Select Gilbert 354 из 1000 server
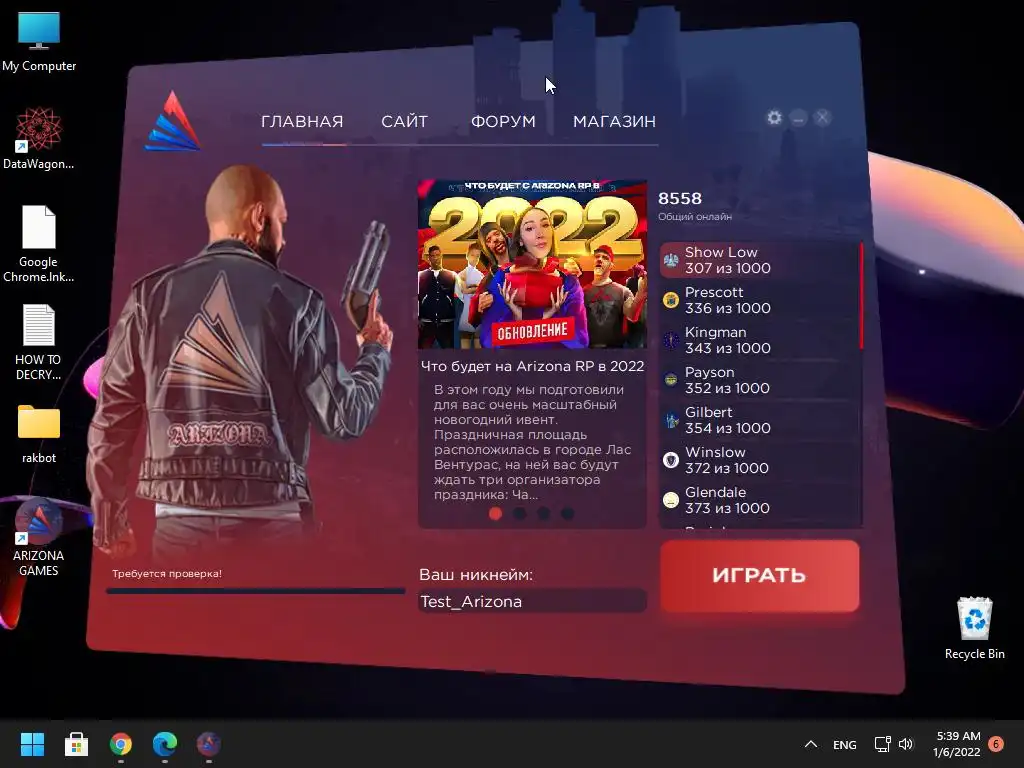 (x=760, y=419)
